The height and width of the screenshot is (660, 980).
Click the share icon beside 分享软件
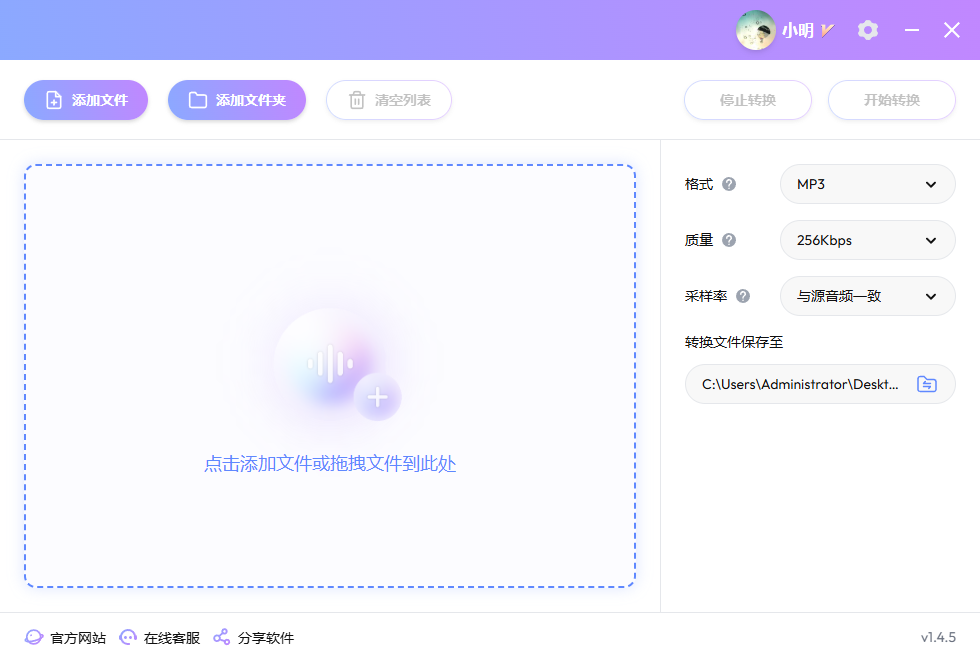[221, 638]
